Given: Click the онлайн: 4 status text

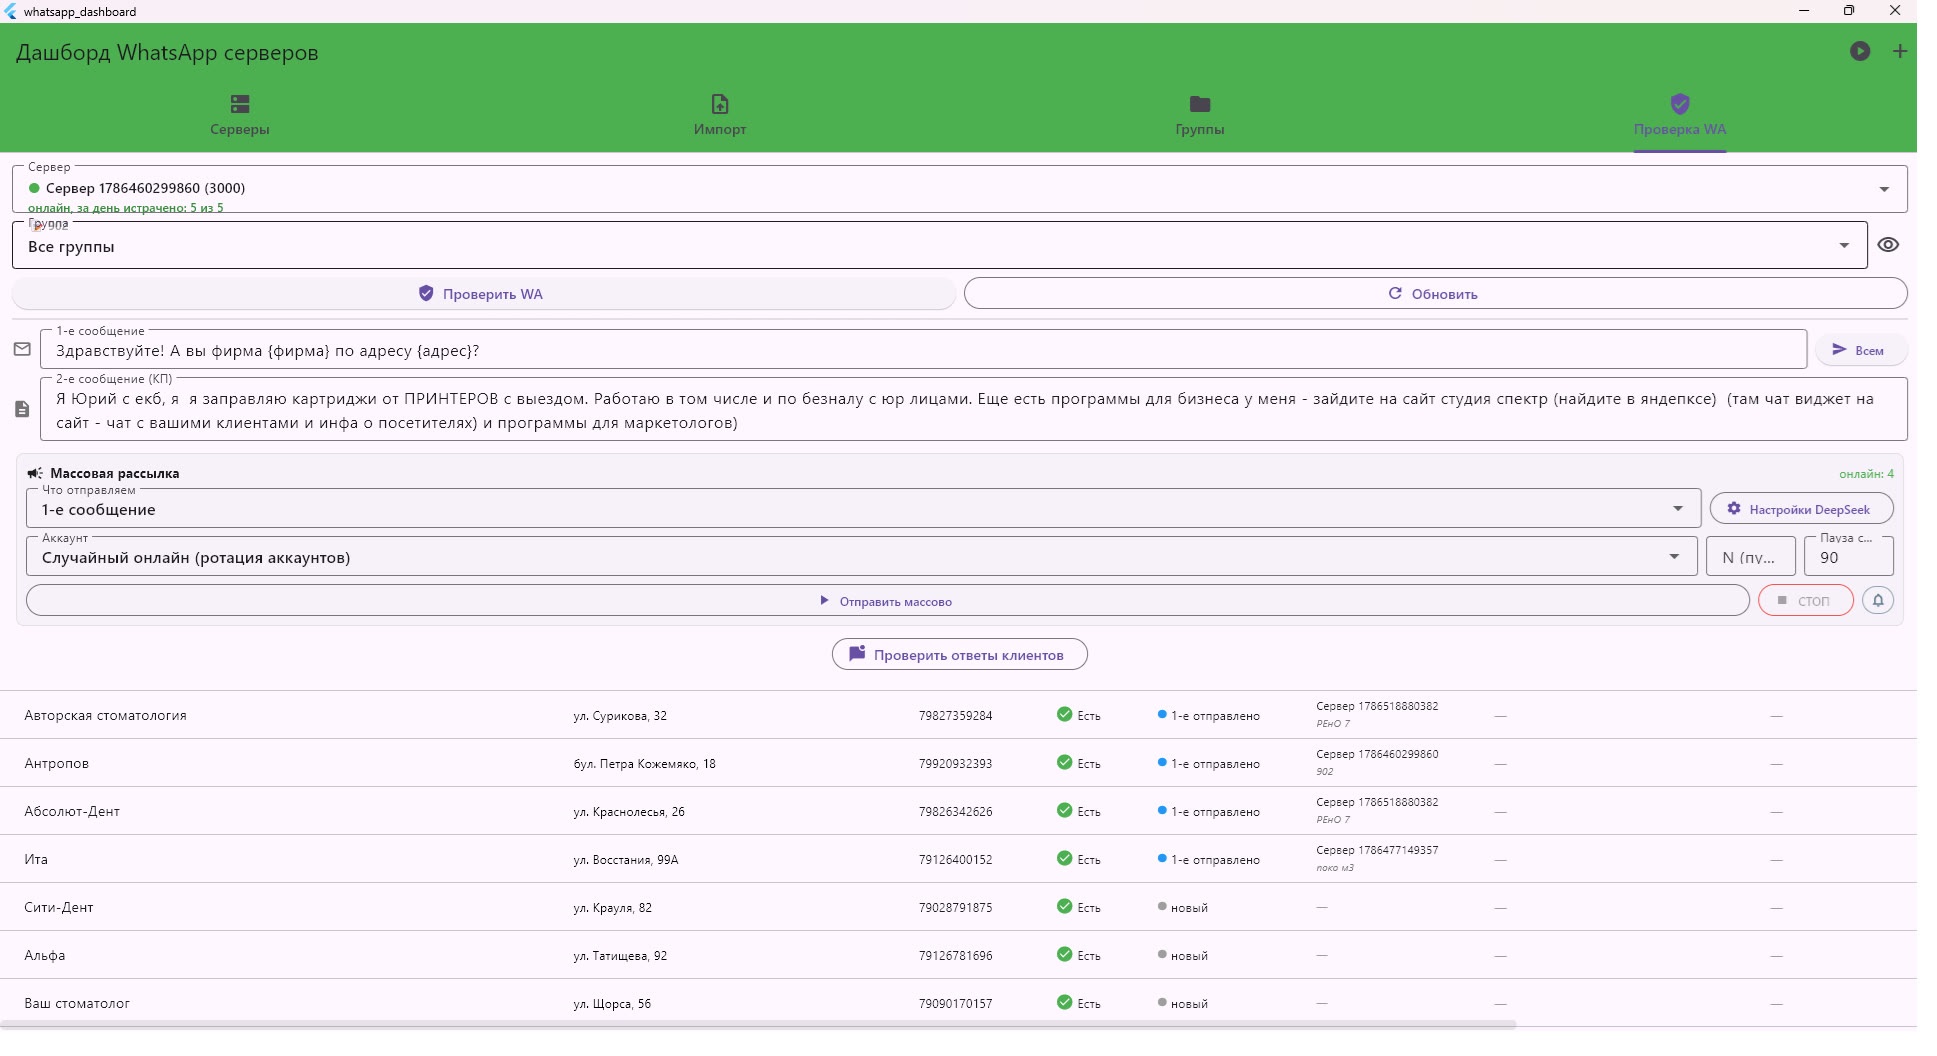Looking at the screenshot, I should click(1866, 474).
